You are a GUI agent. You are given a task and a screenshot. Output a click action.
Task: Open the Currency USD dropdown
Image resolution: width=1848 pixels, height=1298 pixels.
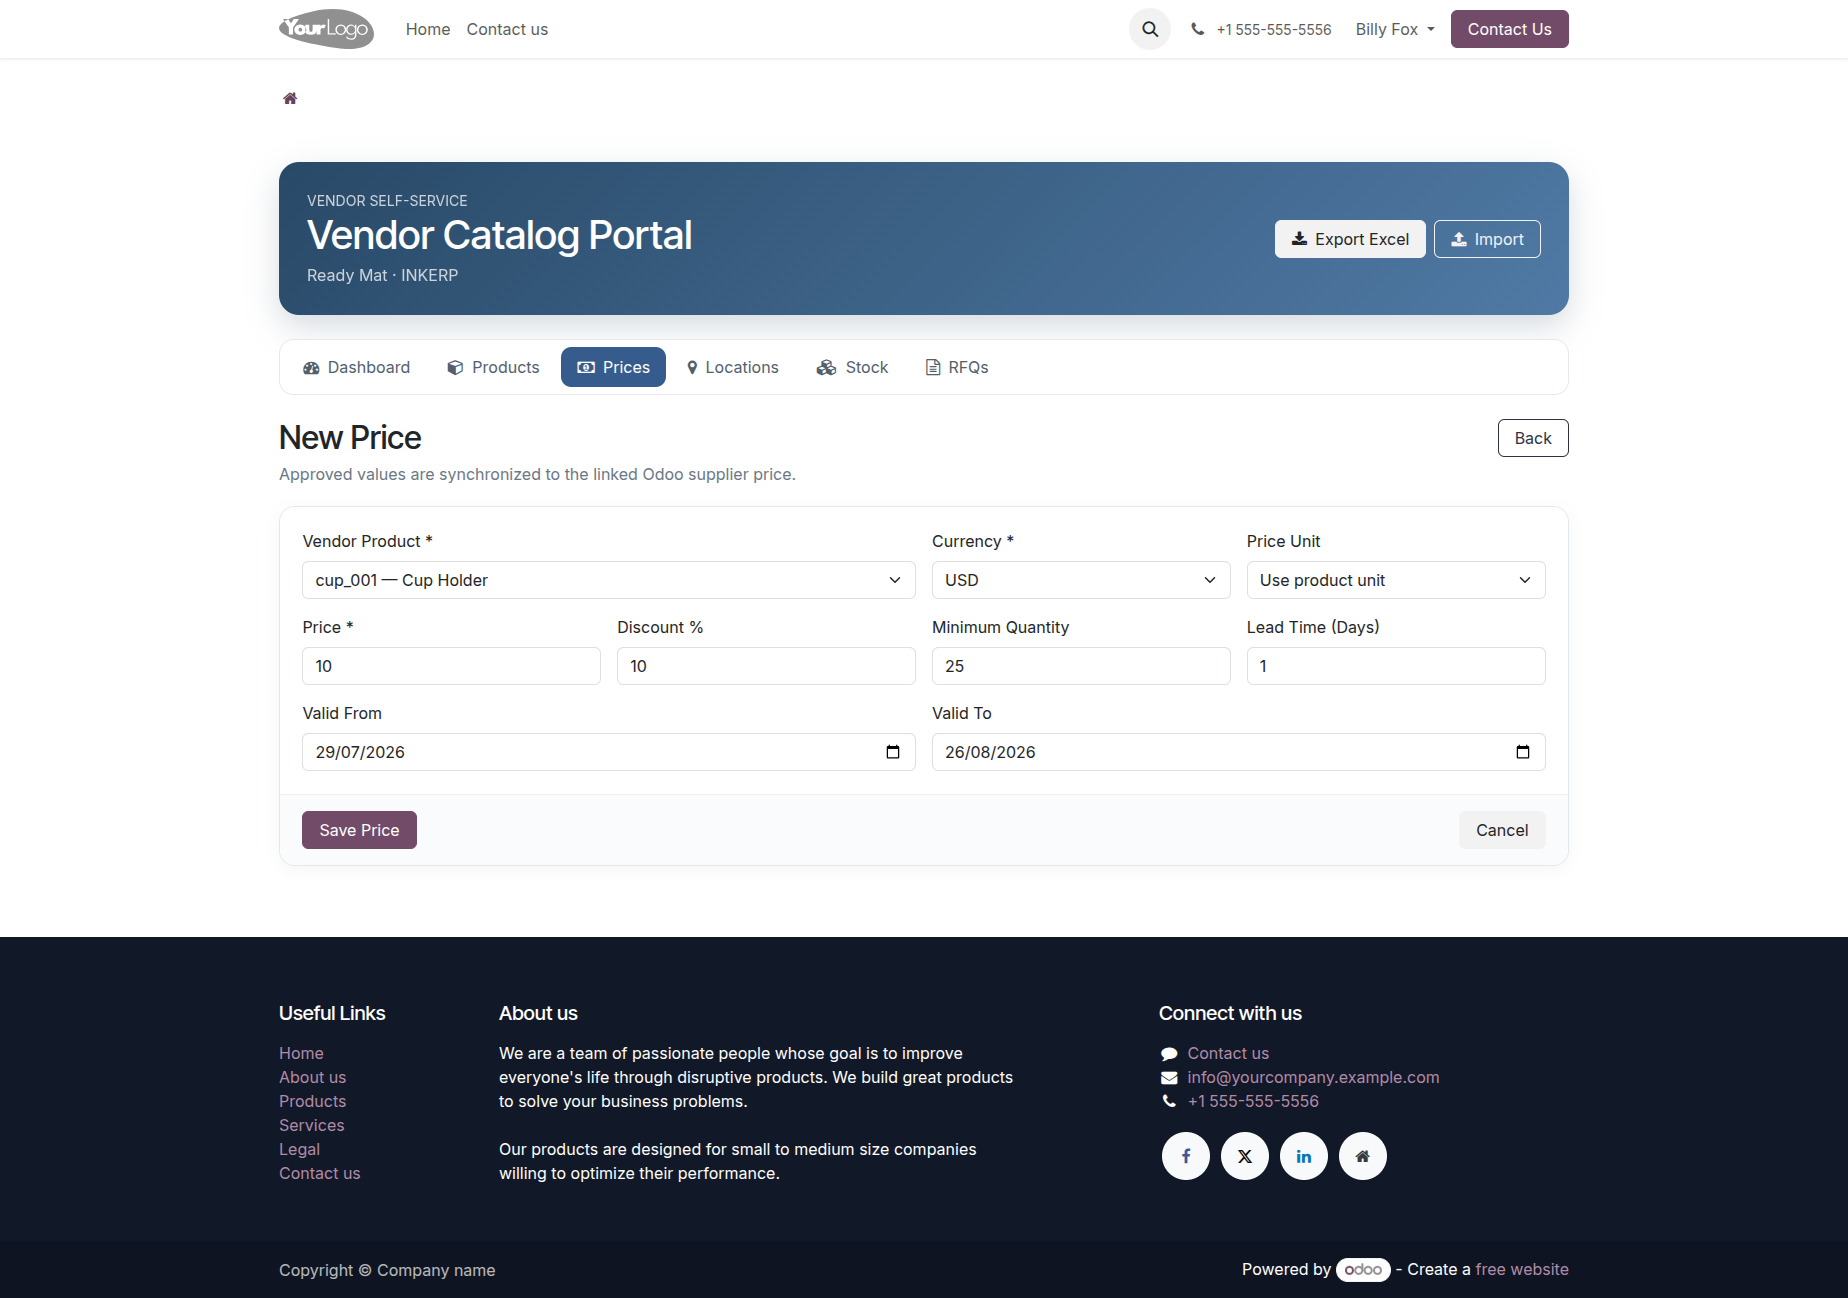click(x=1081, y=580)
